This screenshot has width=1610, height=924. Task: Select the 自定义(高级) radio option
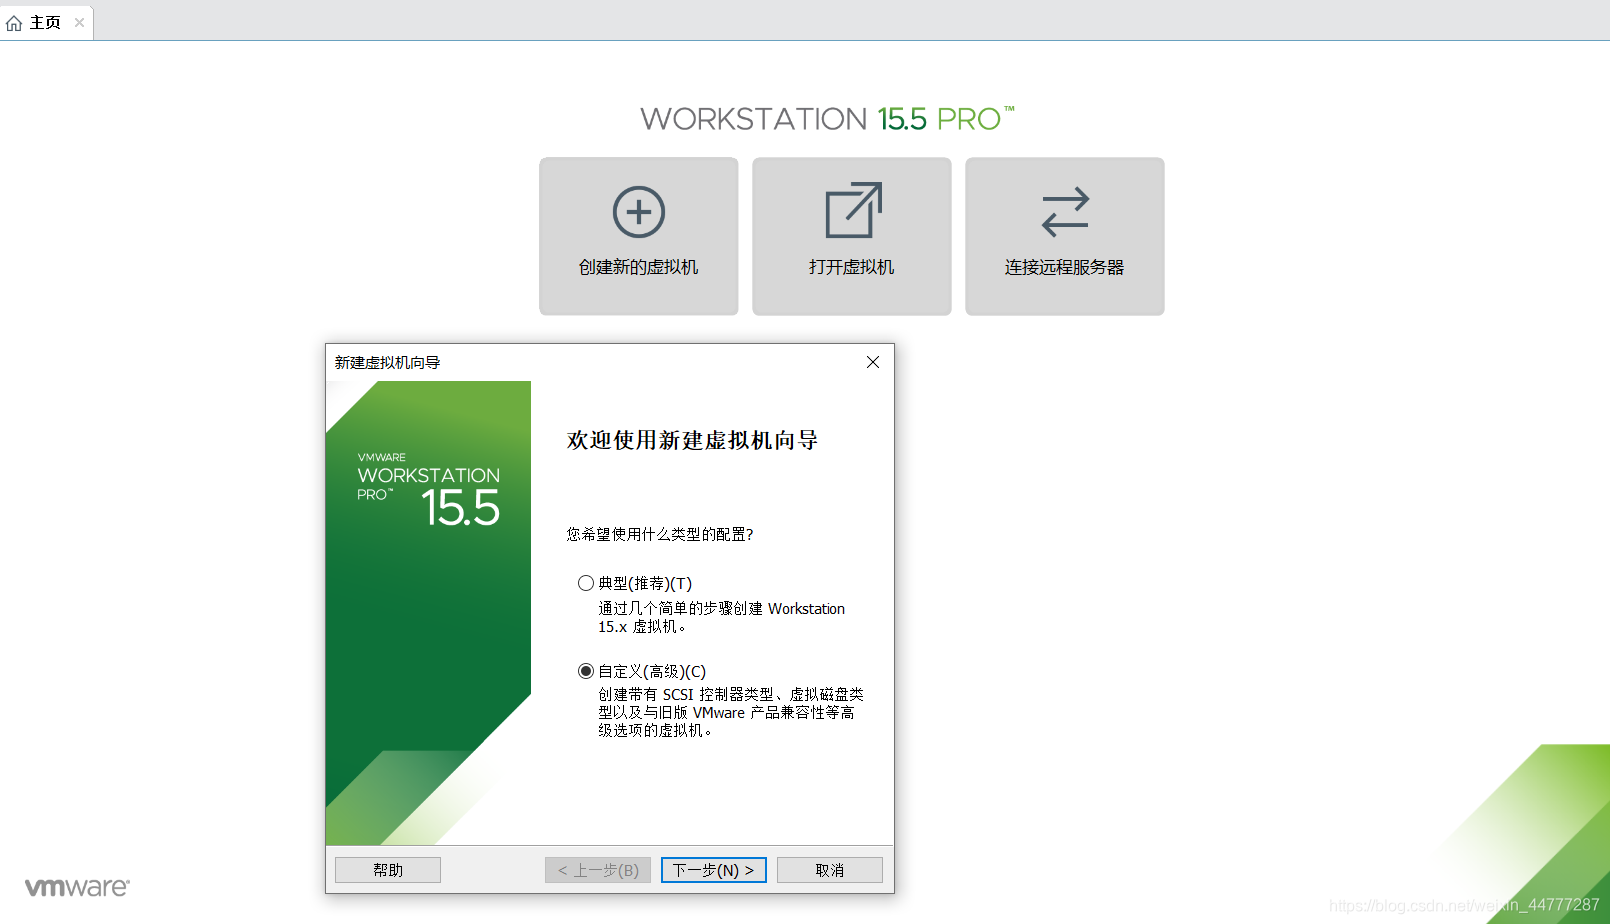coord(586,671)
